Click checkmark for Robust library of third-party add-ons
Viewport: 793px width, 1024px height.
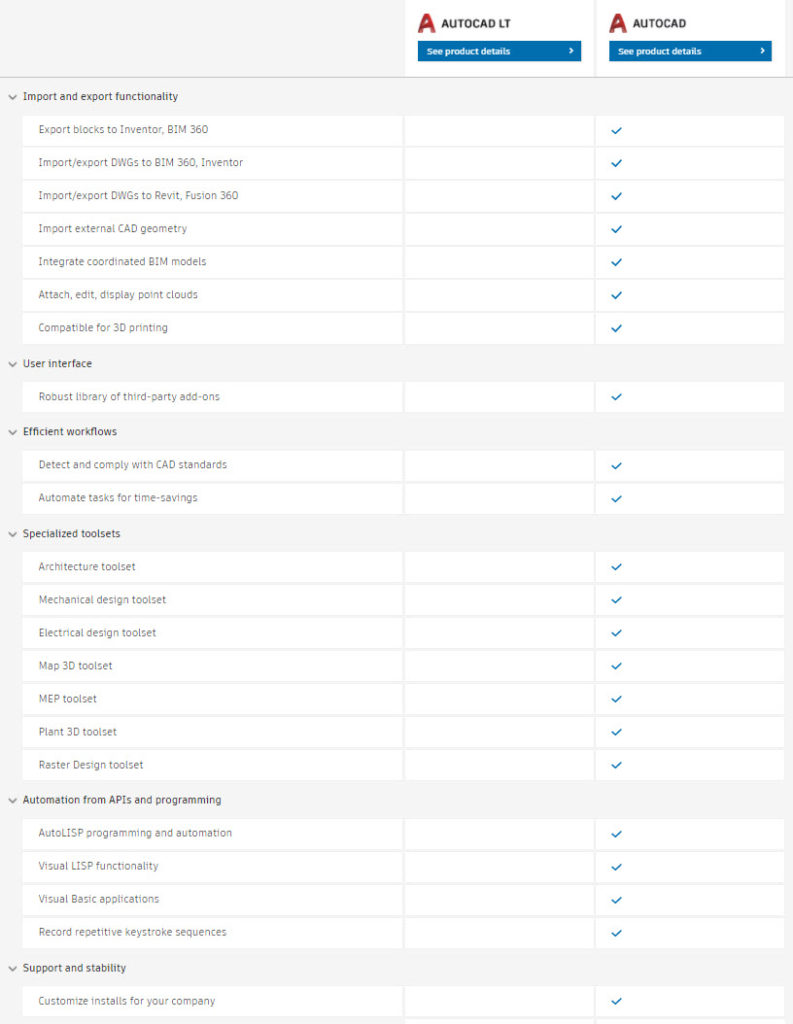pos(616,397)
